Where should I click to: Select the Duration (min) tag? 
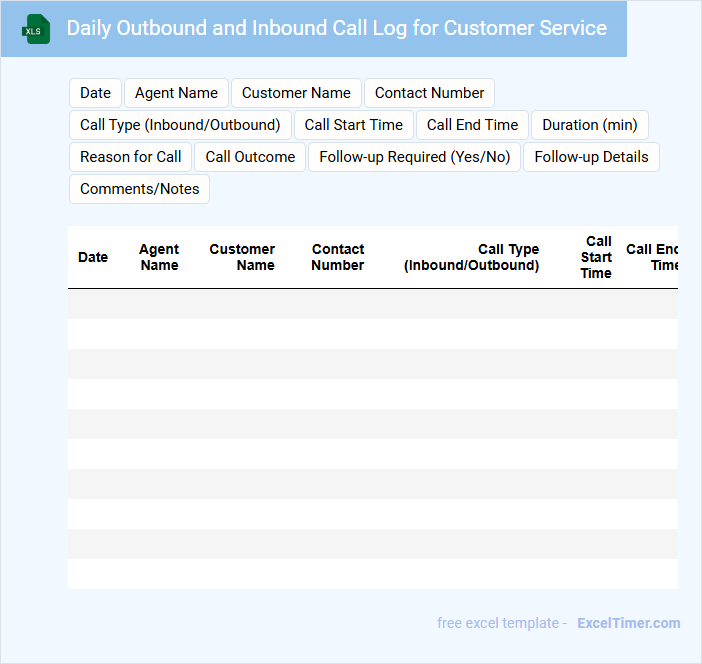pyautogui.click(x=590, y=125)
